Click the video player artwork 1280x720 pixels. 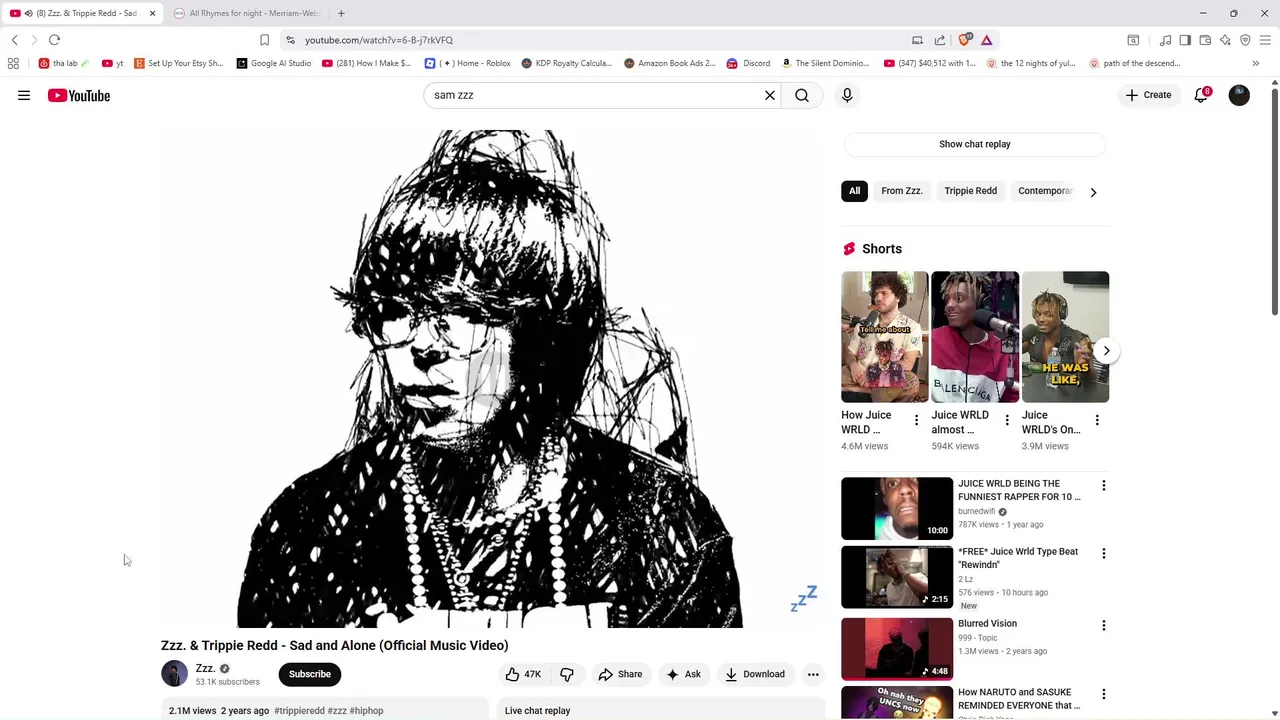pos(490,378)
